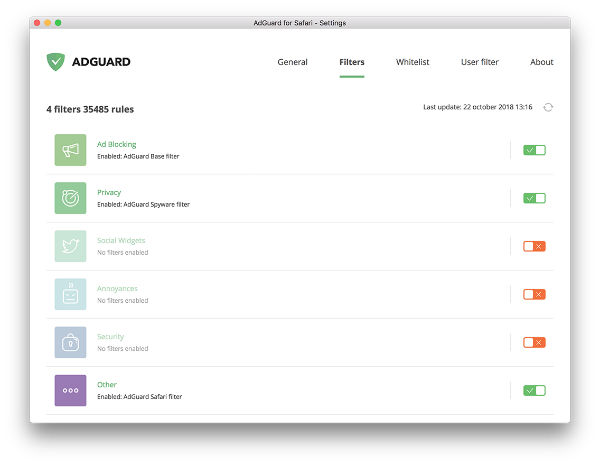
Task: Enable the Social Widgets toggle
Action: 534,246
